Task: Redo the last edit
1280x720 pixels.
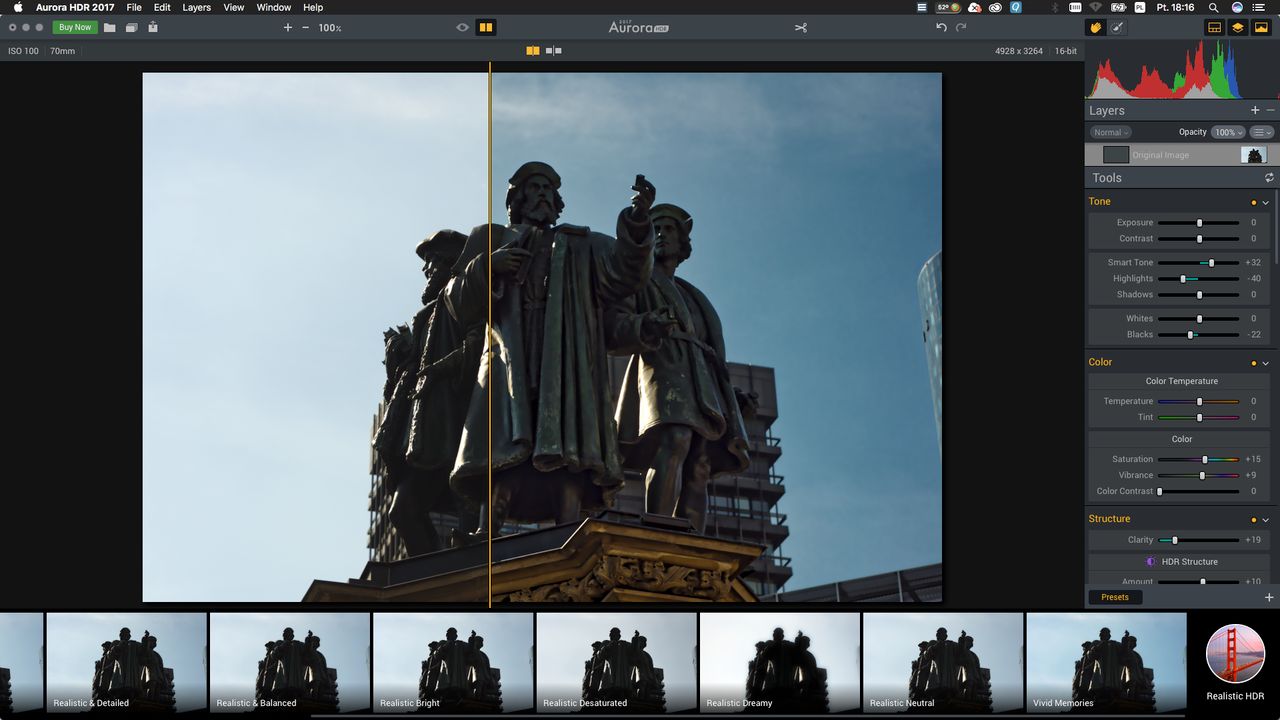Action: pos(961,27)
